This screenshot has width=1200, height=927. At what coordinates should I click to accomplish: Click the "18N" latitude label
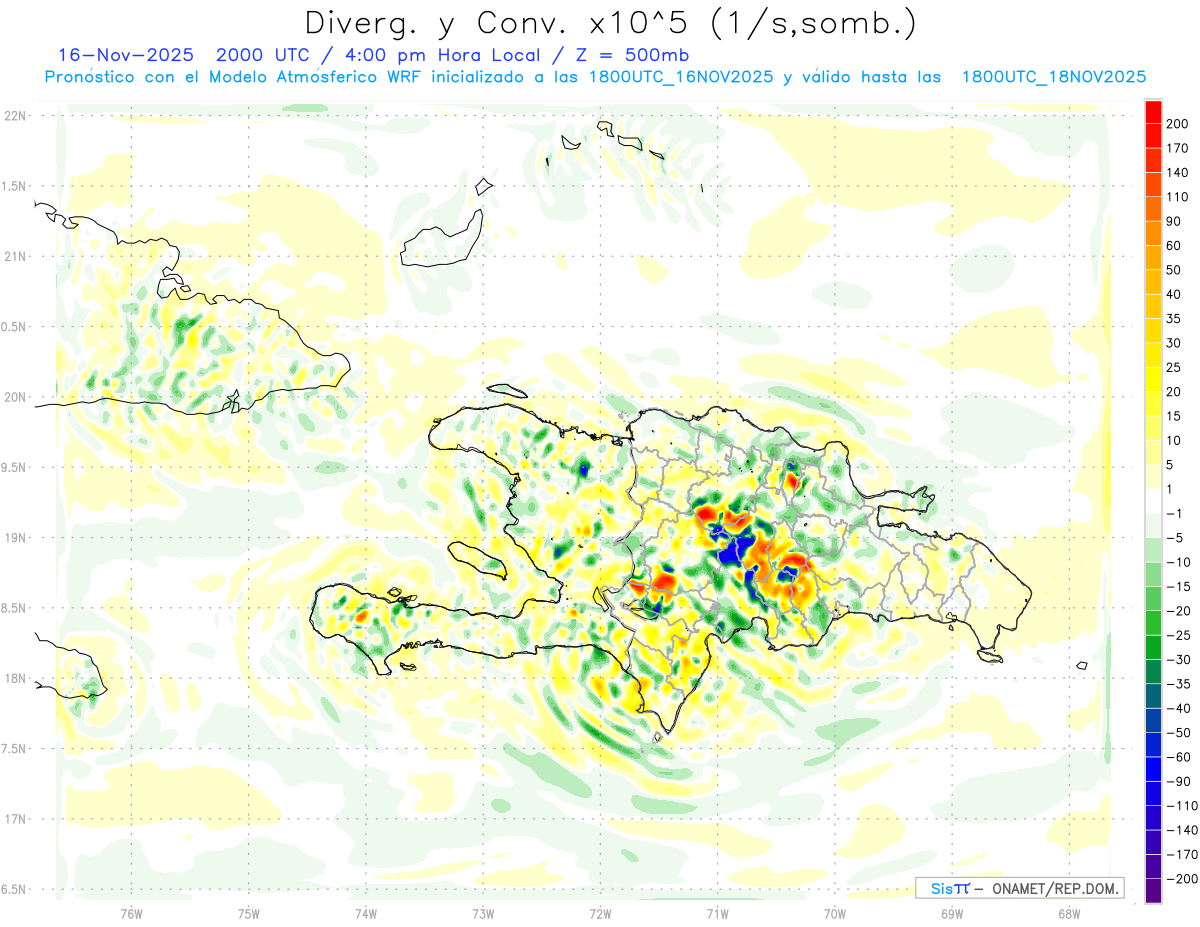15,678
